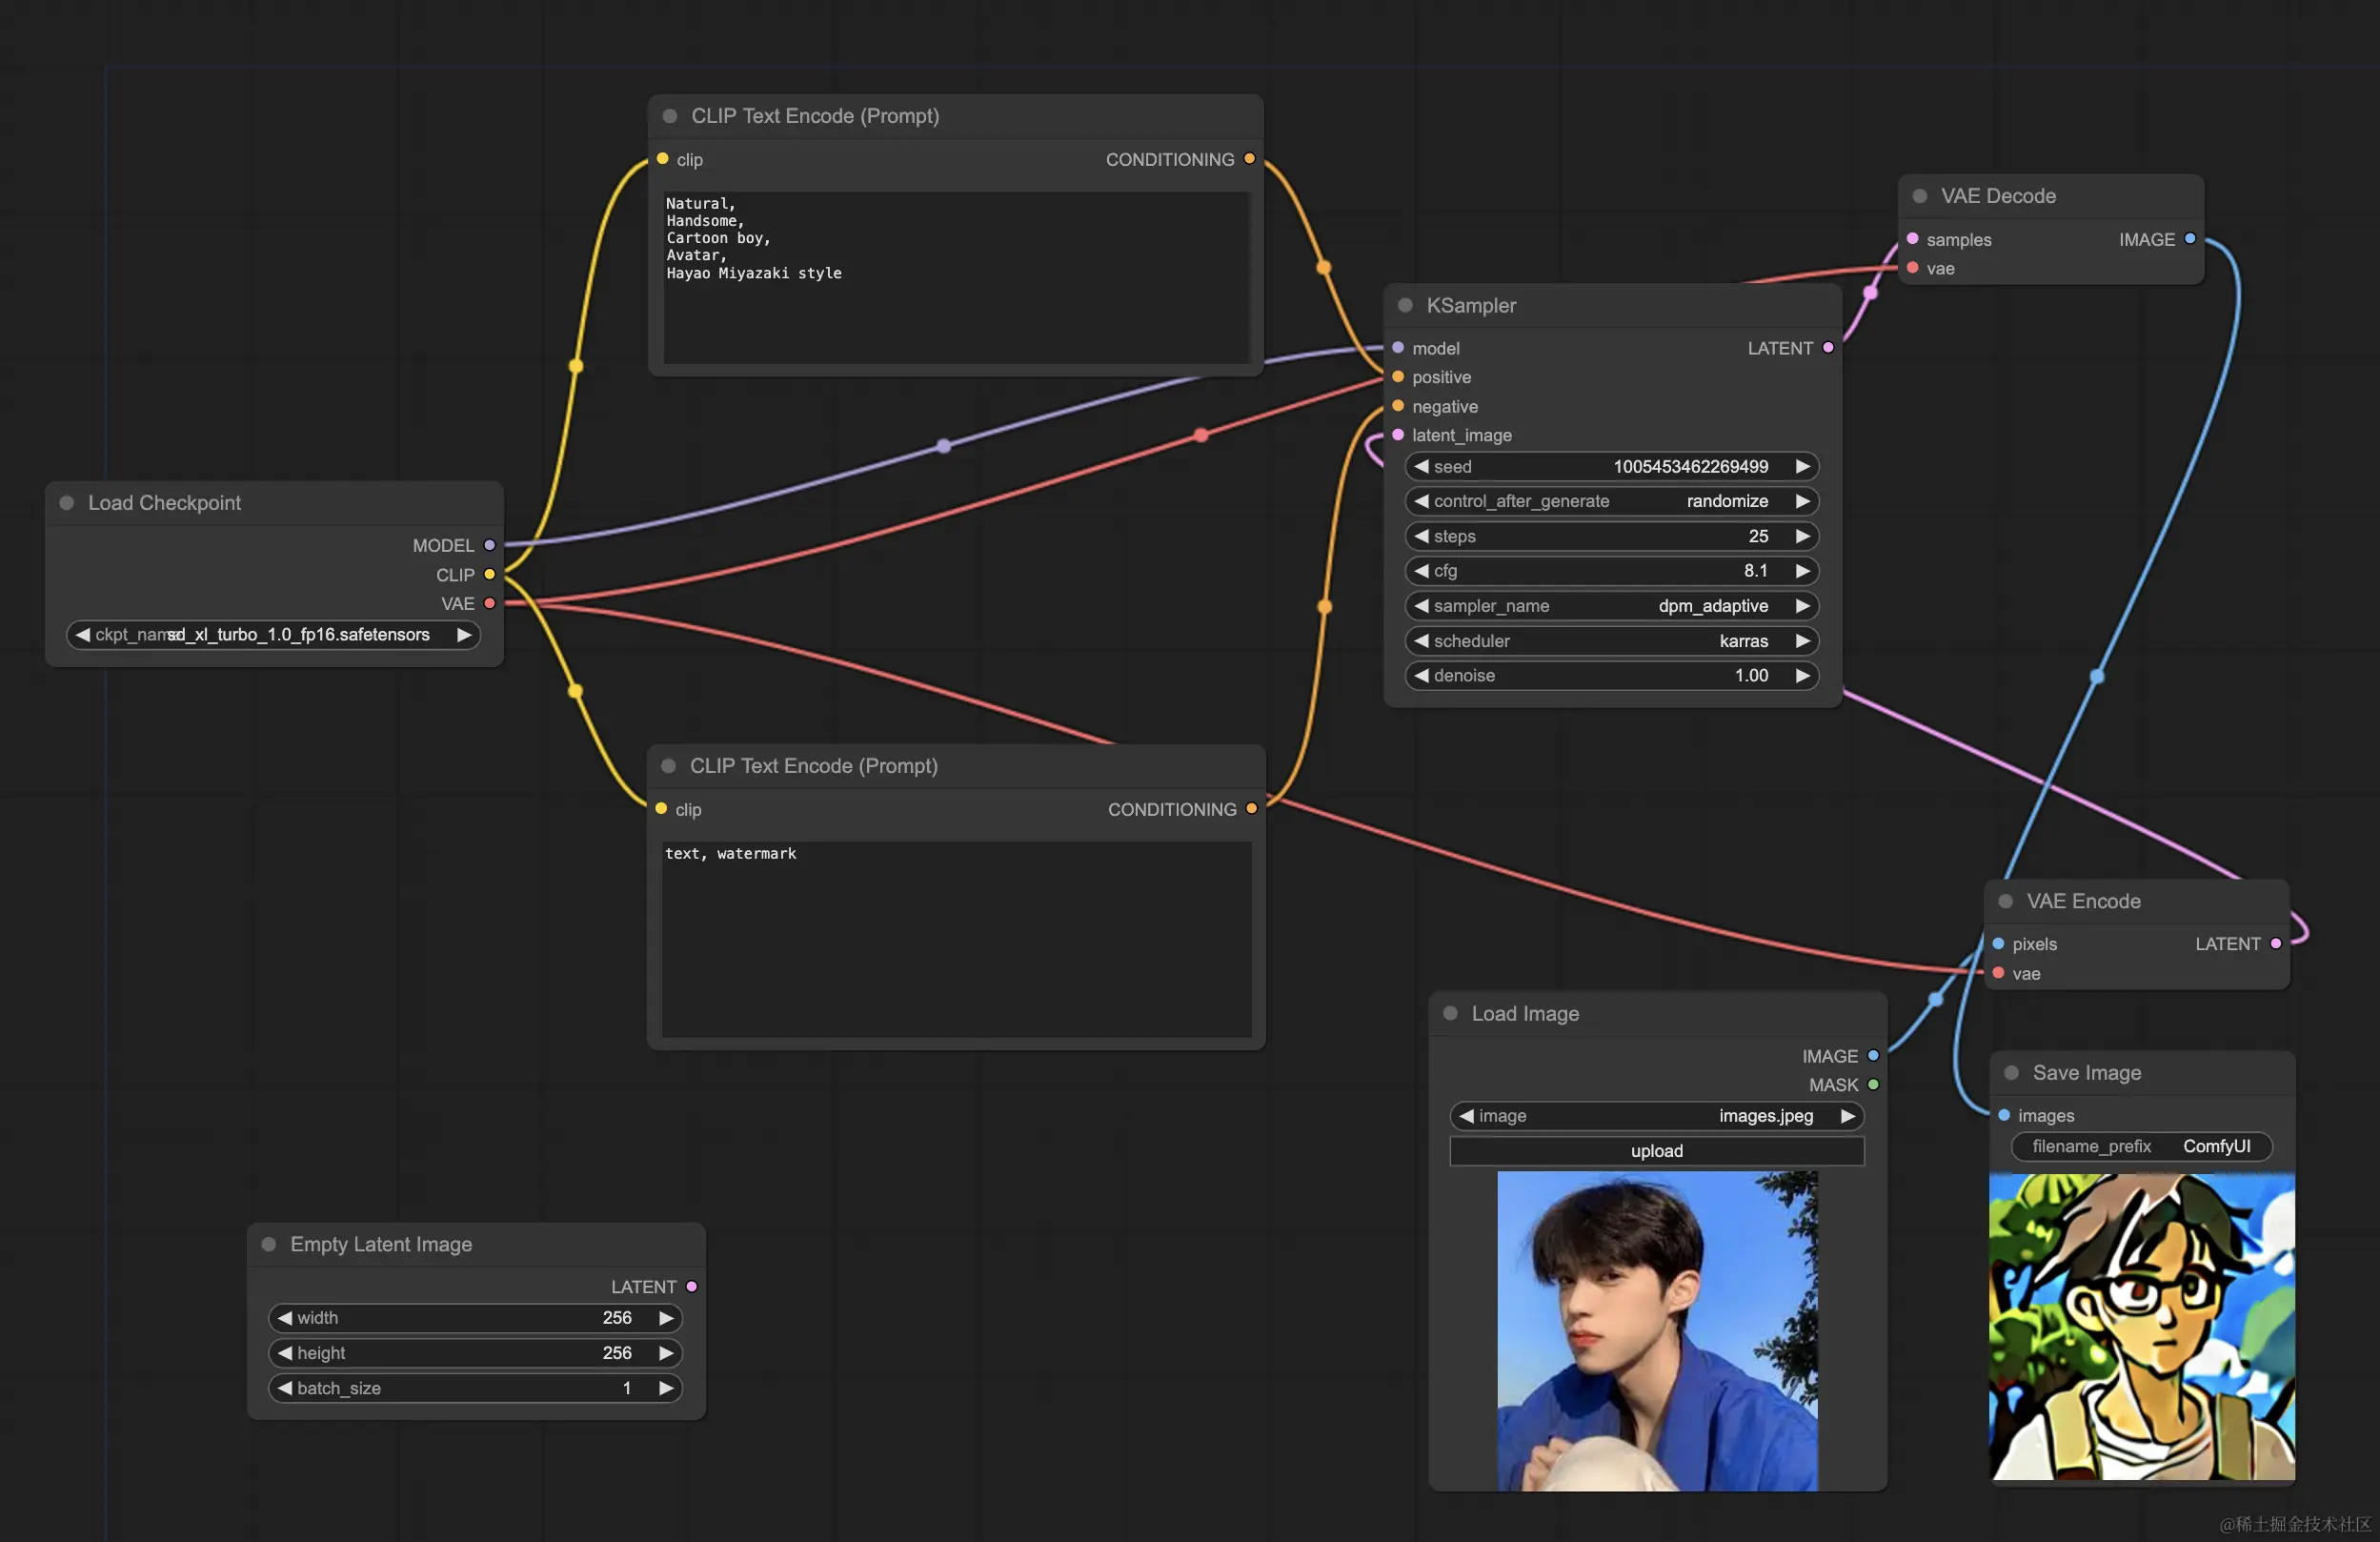2380x1542 pixels.
Task: Select the KSampler node title
Action: pos(1471,305)
